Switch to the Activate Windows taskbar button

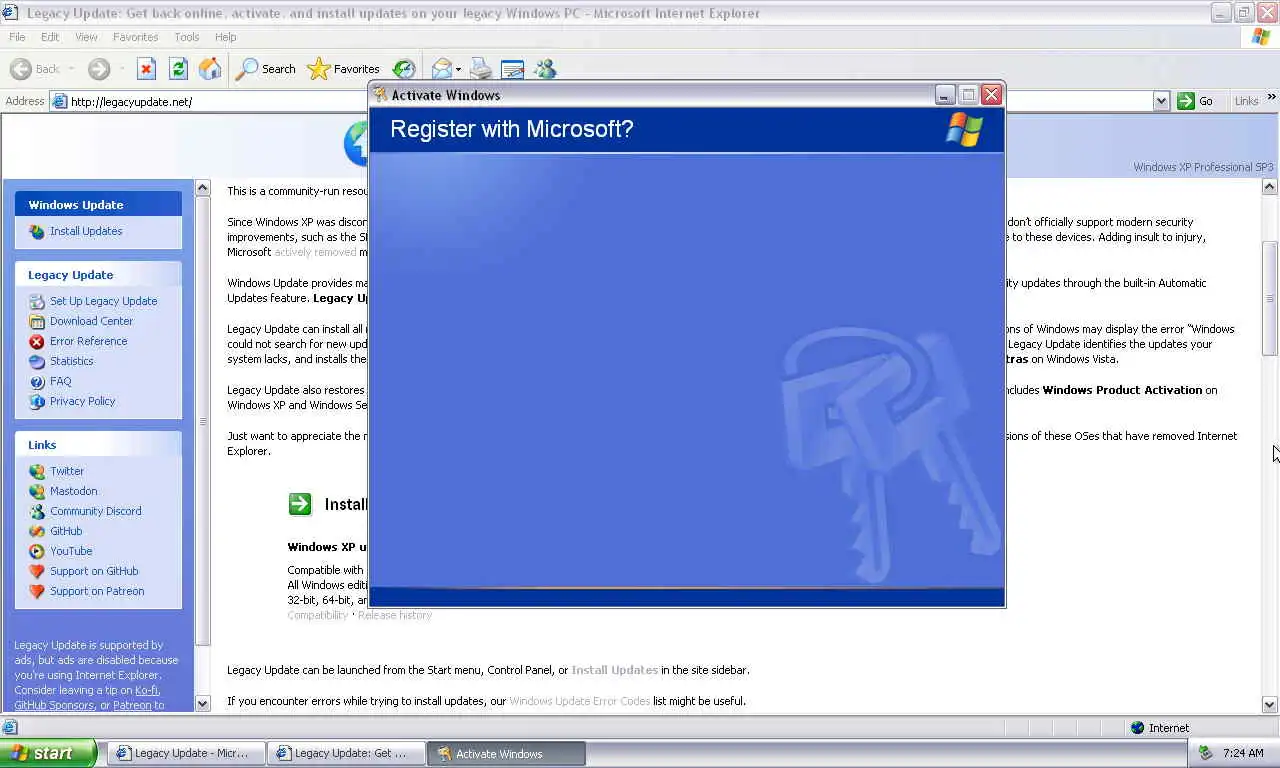tap(506, 754)
